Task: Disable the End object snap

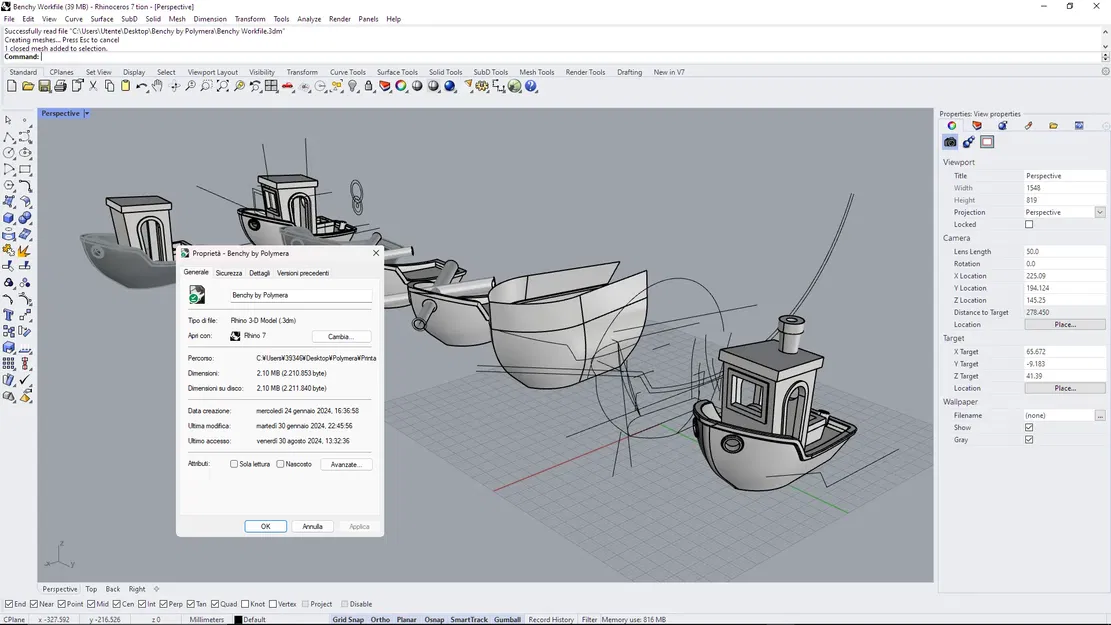Action: point(8,603)
